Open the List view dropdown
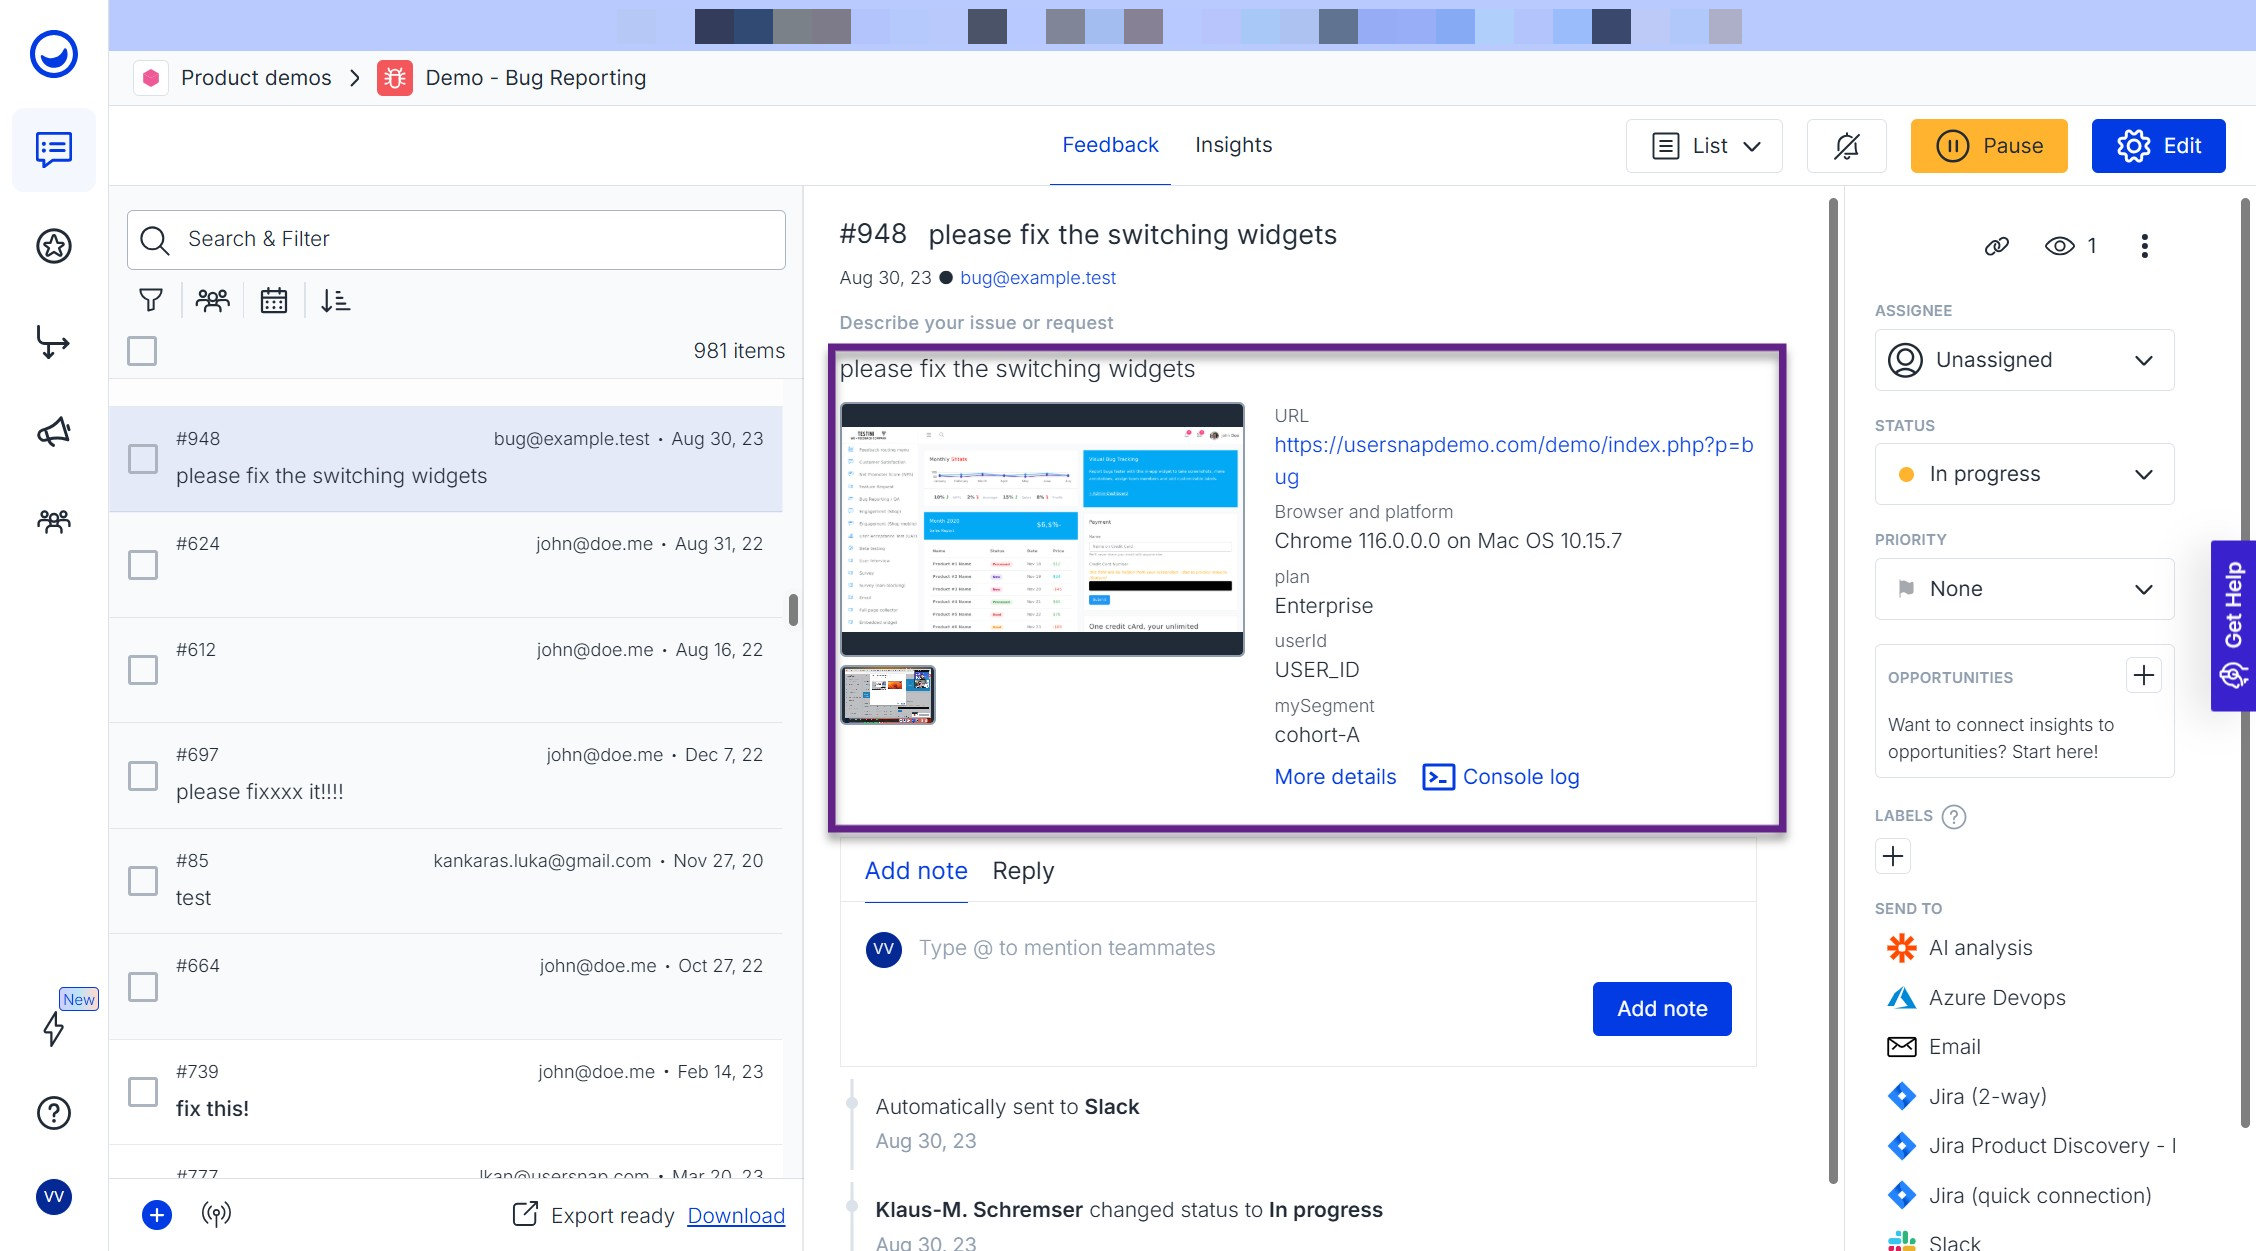This screenshot has height=1251, width=2256. (1704, 146)
